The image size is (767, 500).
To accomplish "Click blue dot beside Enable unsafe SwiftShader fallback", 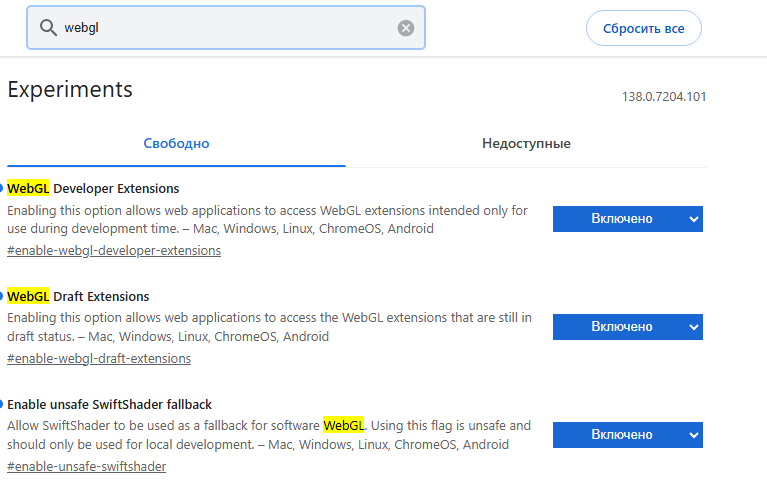I will click(x=3, y=404).
